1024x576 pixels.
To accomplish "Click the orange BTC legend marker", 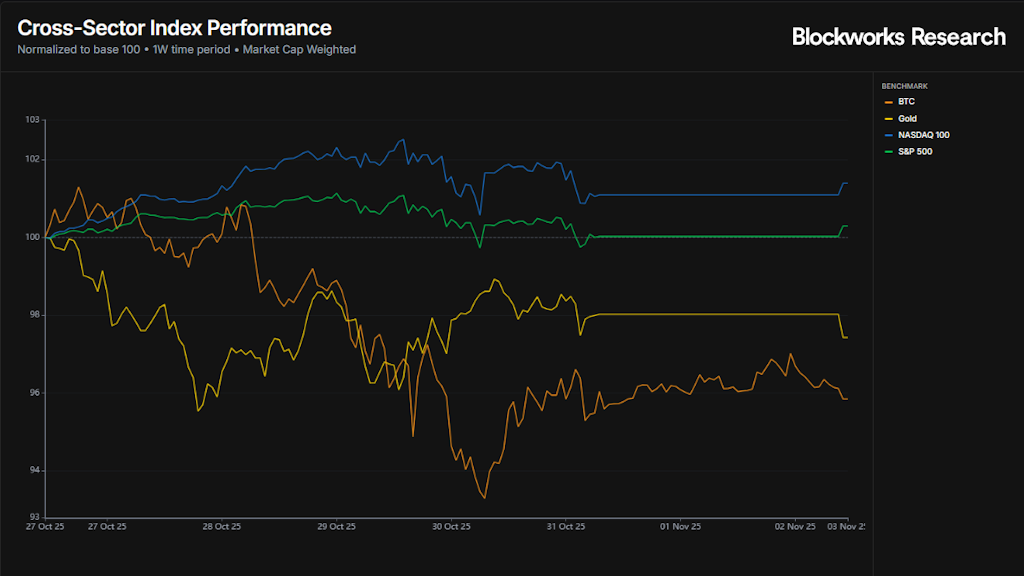I will (x=889, y=102).
